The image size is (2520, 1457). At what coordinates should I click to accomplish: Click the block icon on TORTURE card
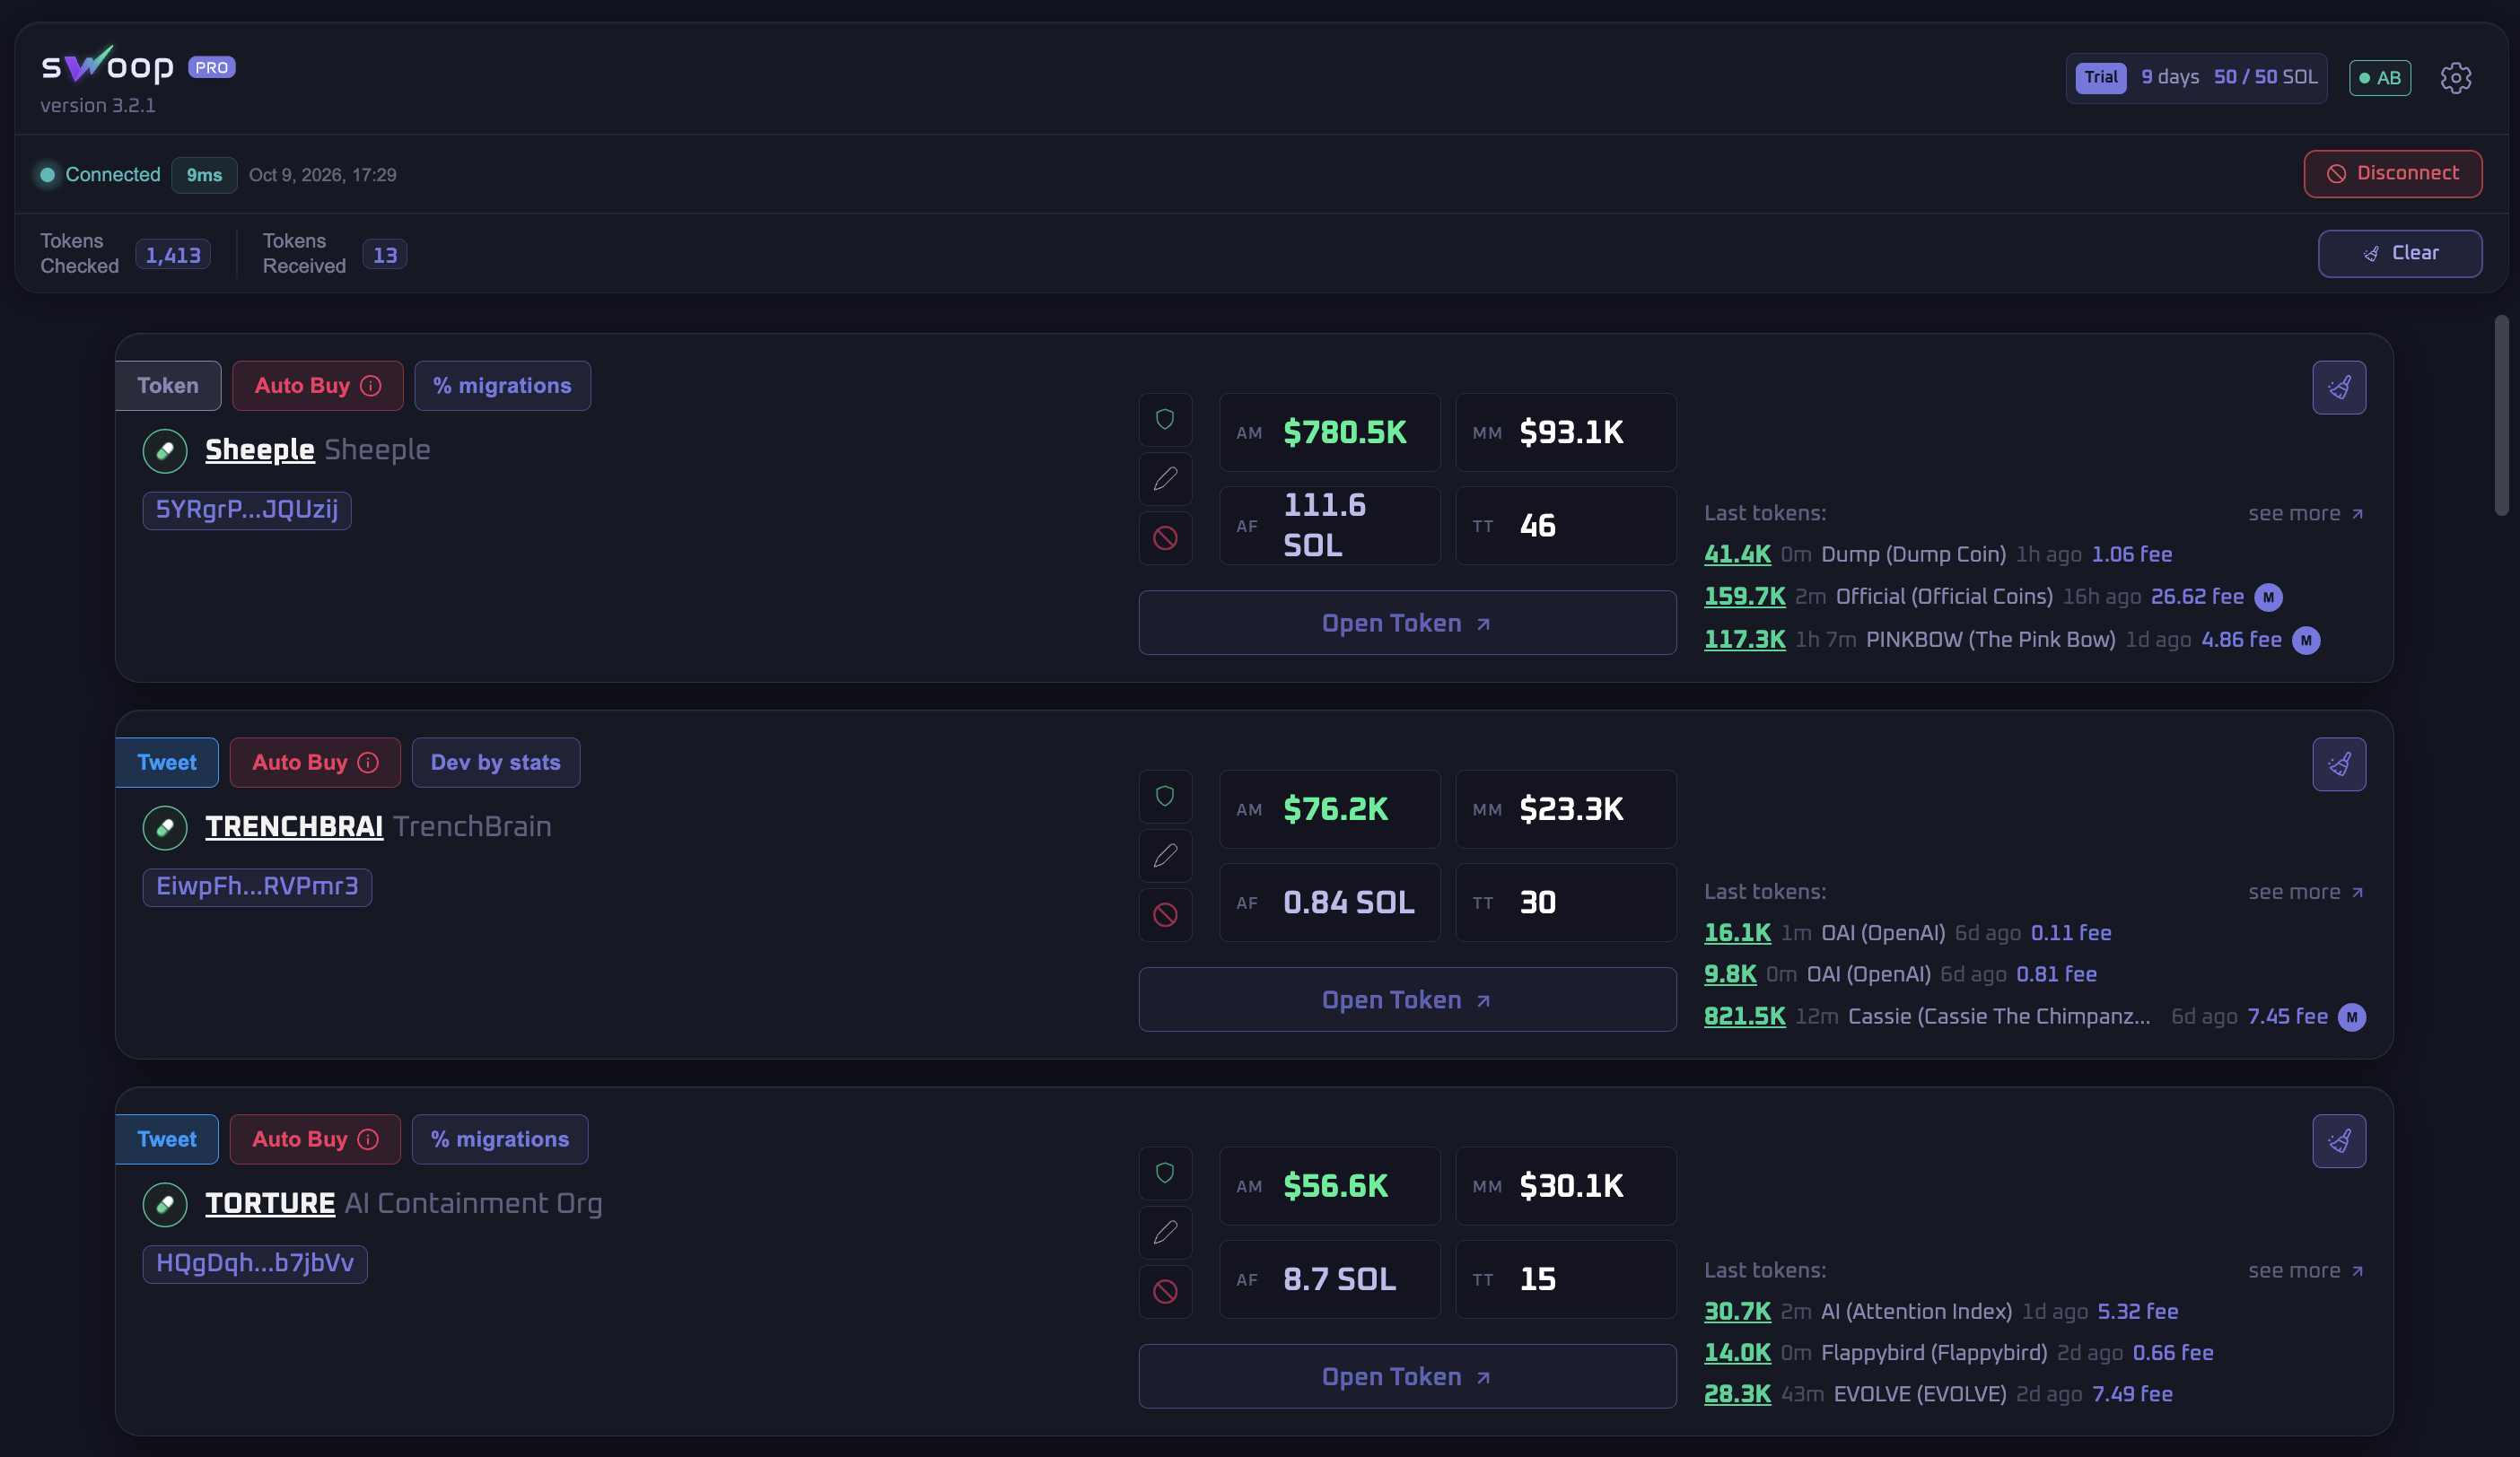tap(1165, 1292)
